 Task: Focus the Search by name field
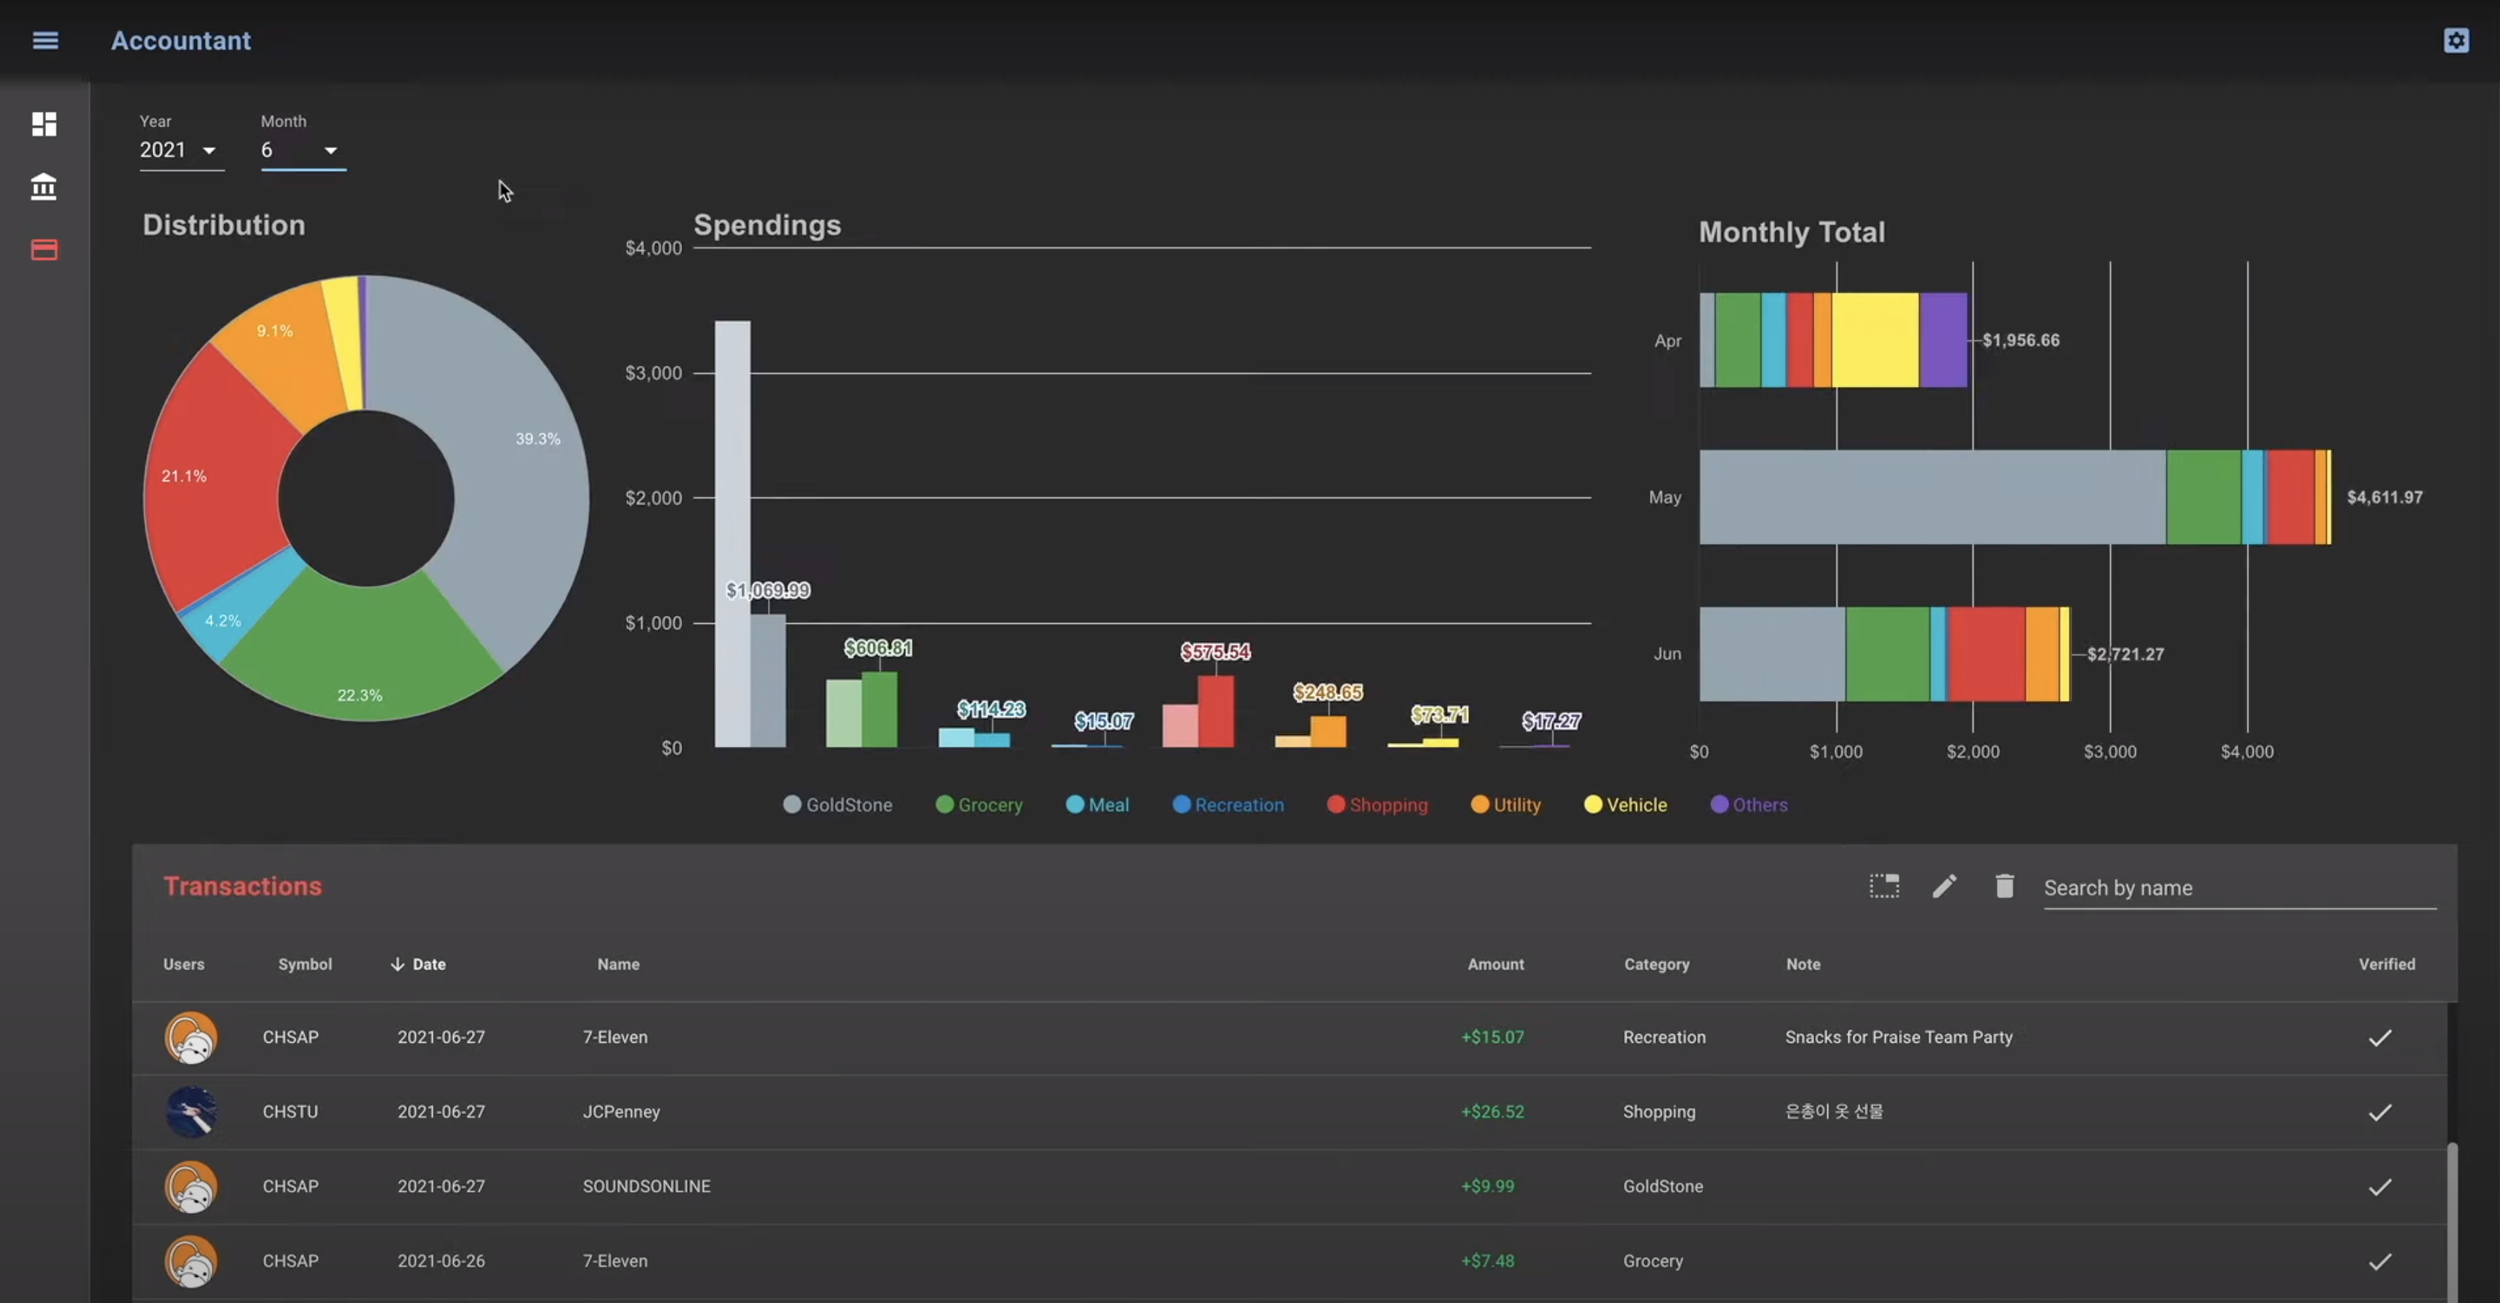[x=2239, y=888]
